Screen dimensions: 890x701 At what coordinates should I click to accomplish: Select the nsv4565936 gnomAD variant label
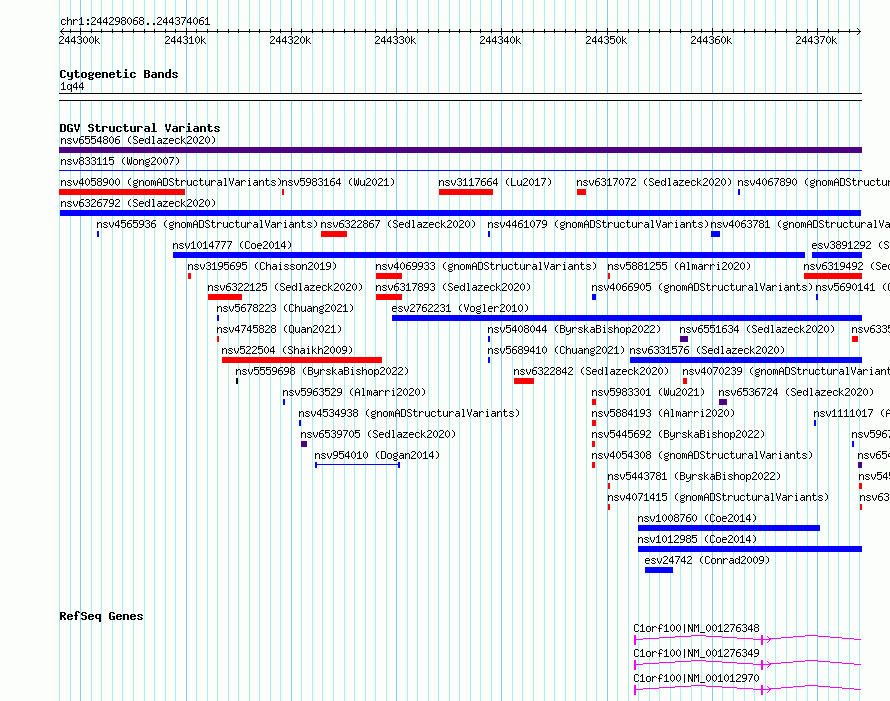click(207, 224)
